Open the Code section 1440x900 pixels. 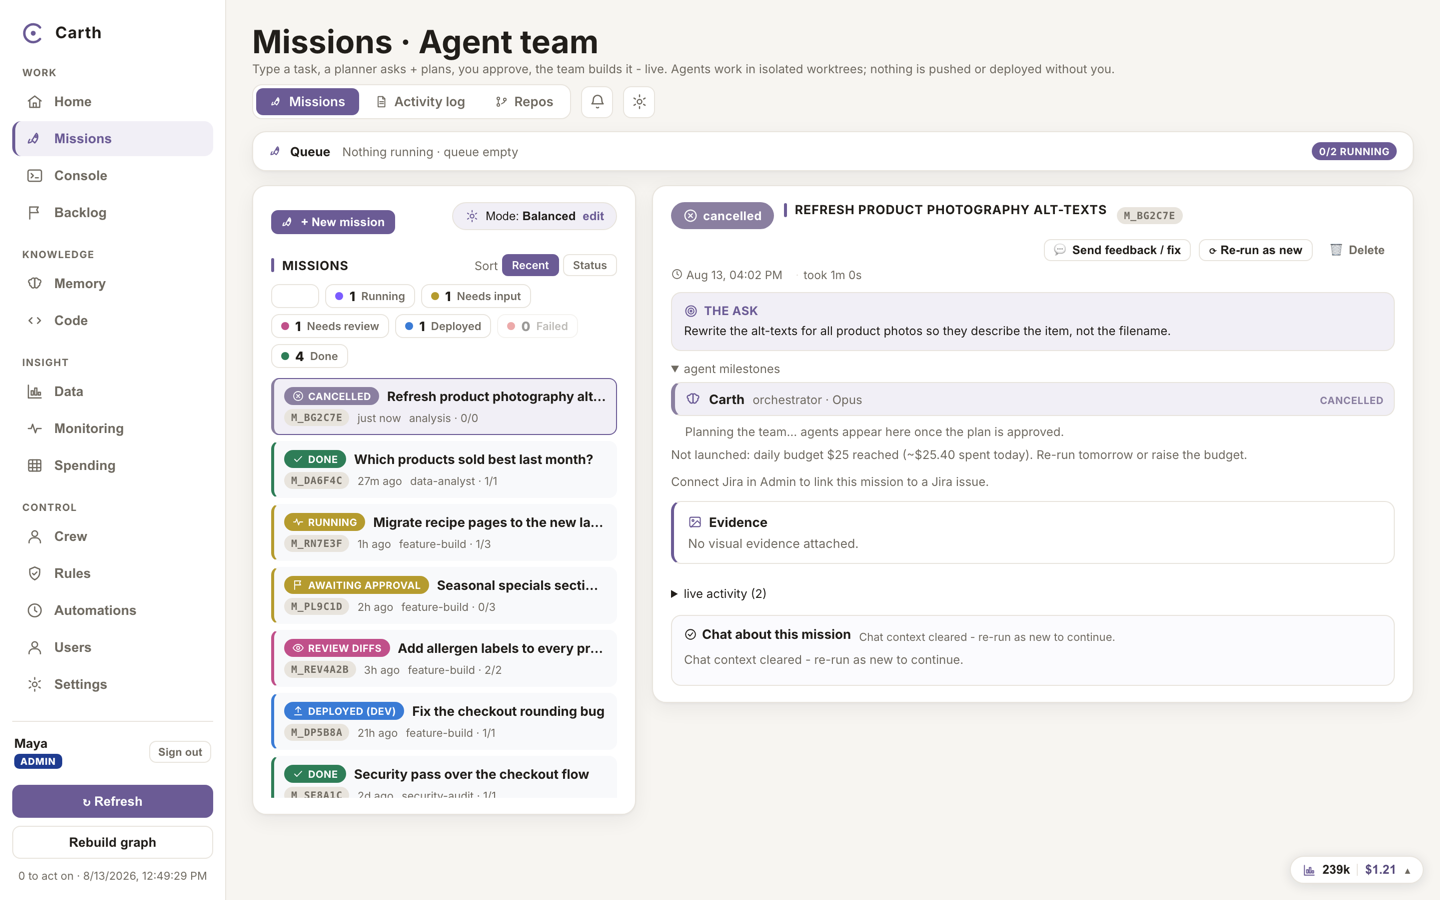[112, 321]
